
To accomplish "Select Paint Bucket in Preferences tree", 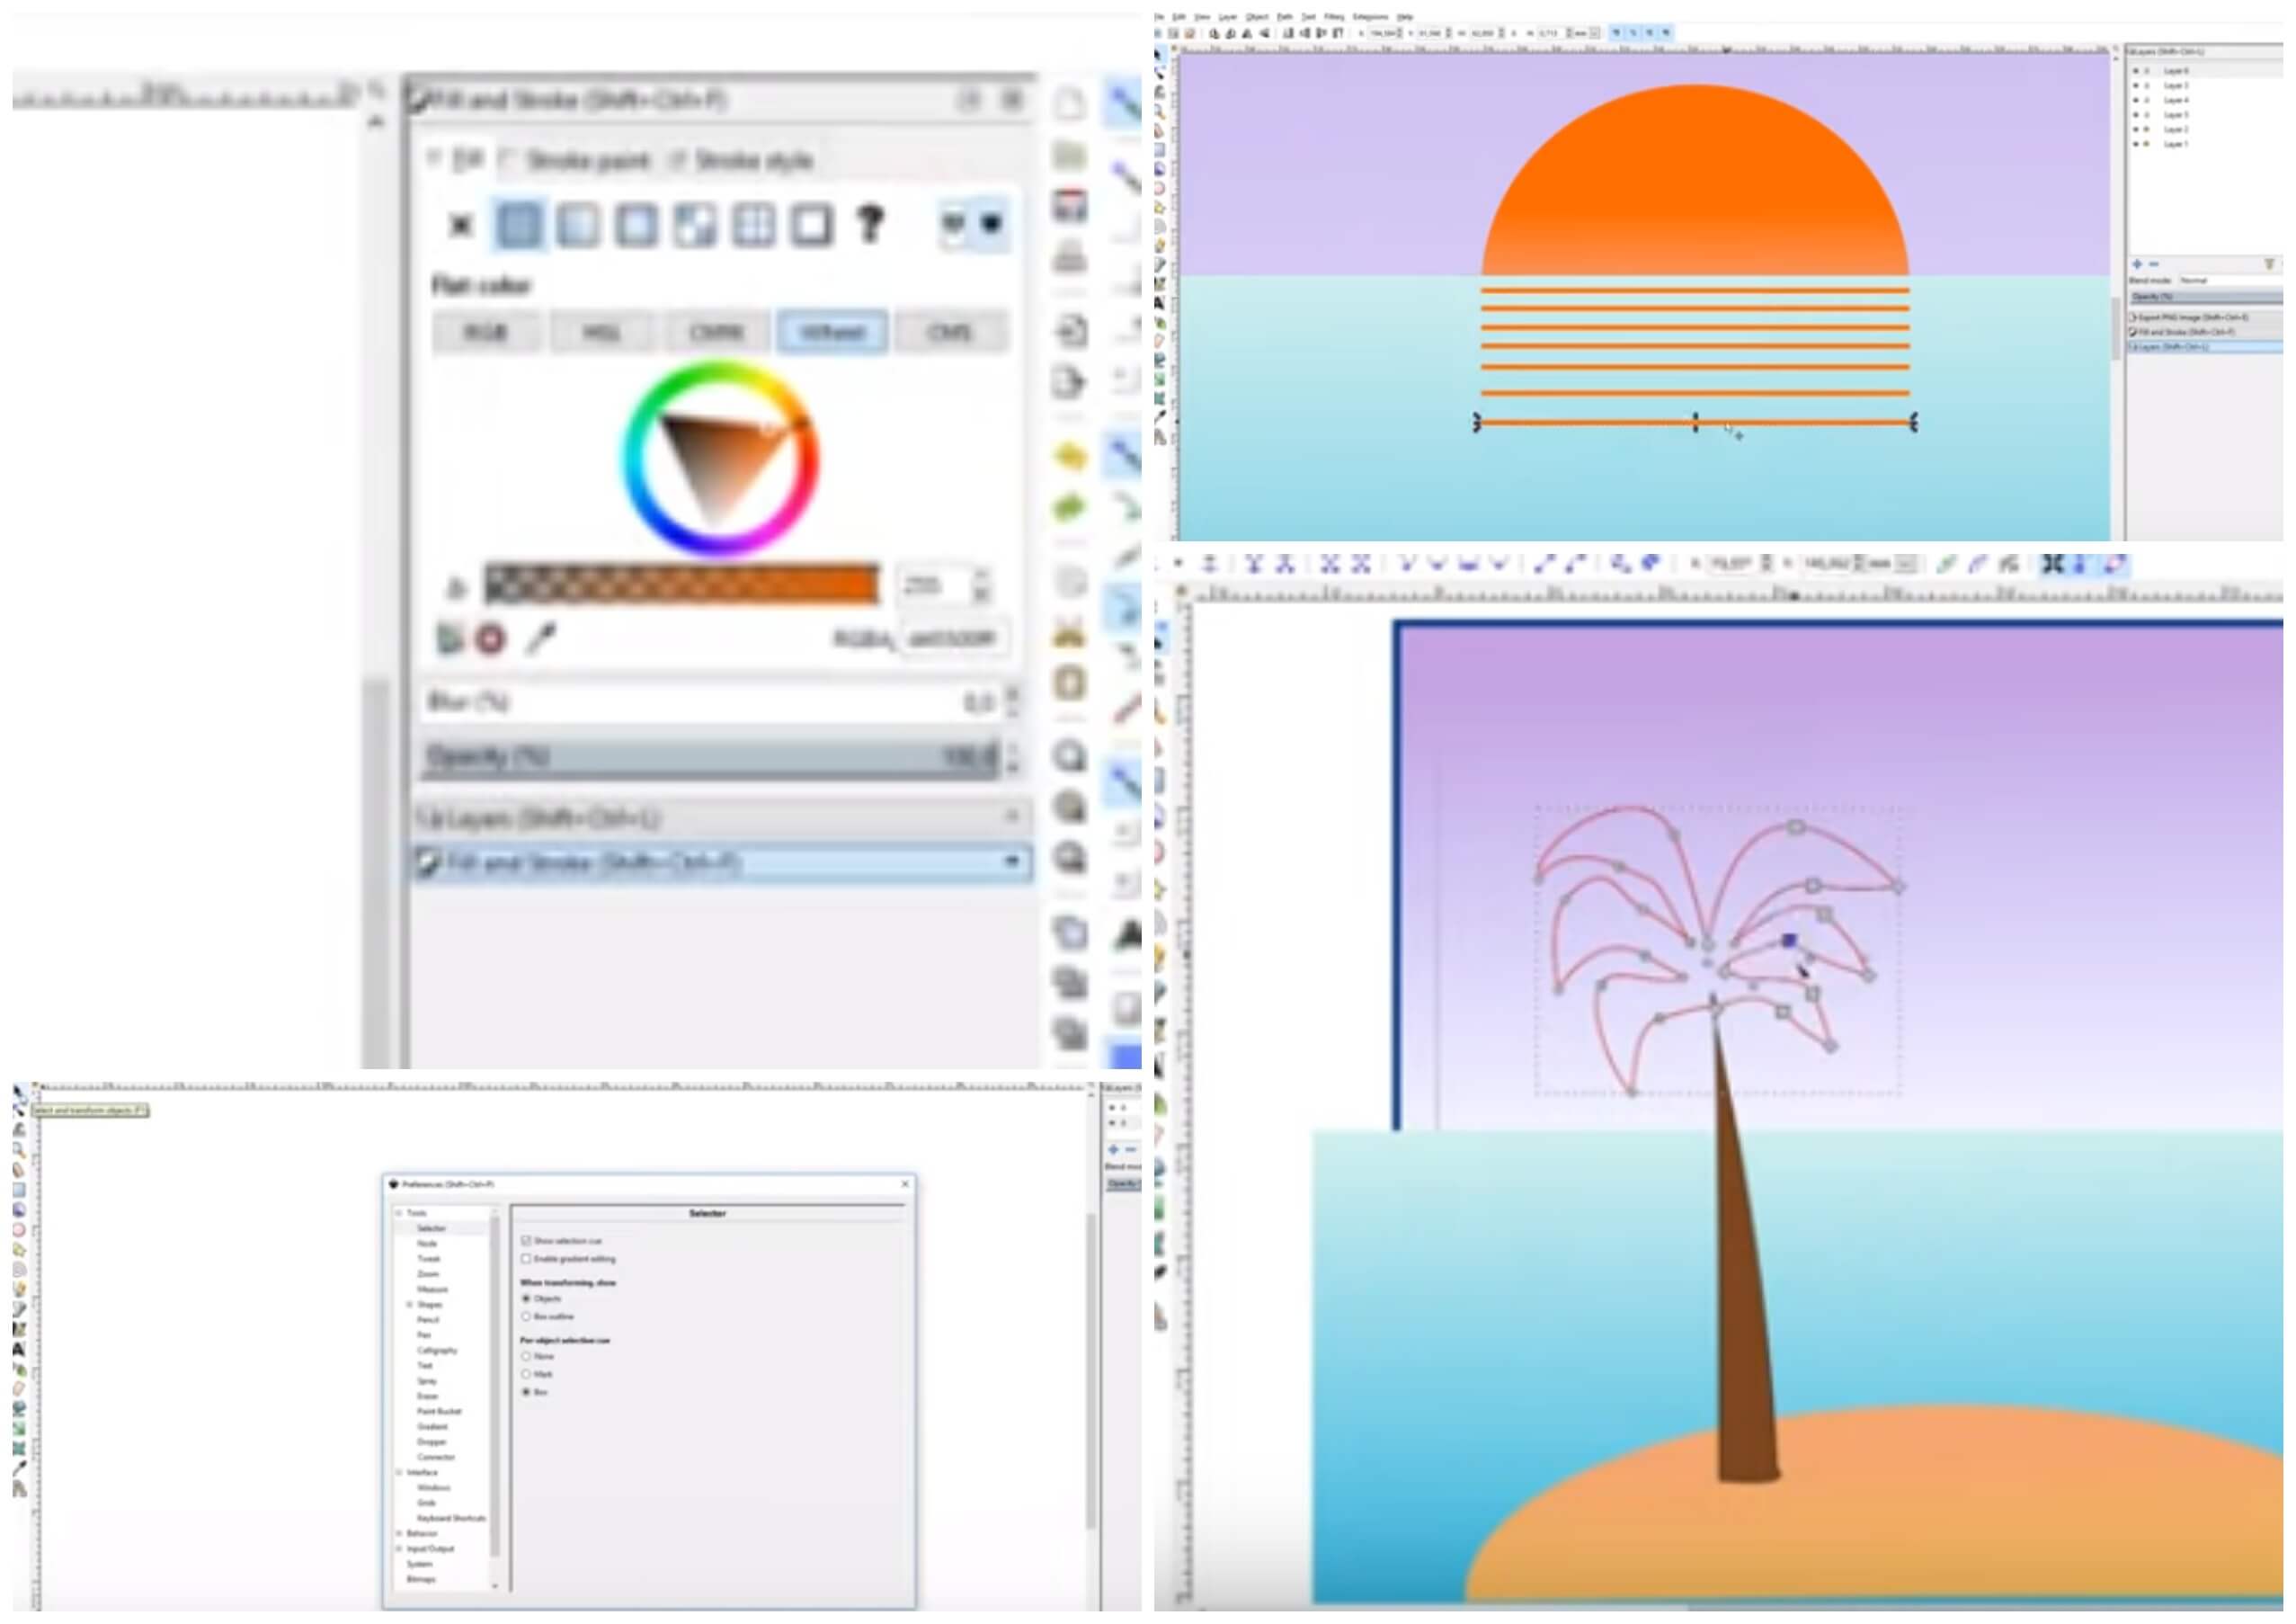I will [x=439, y=1411].
